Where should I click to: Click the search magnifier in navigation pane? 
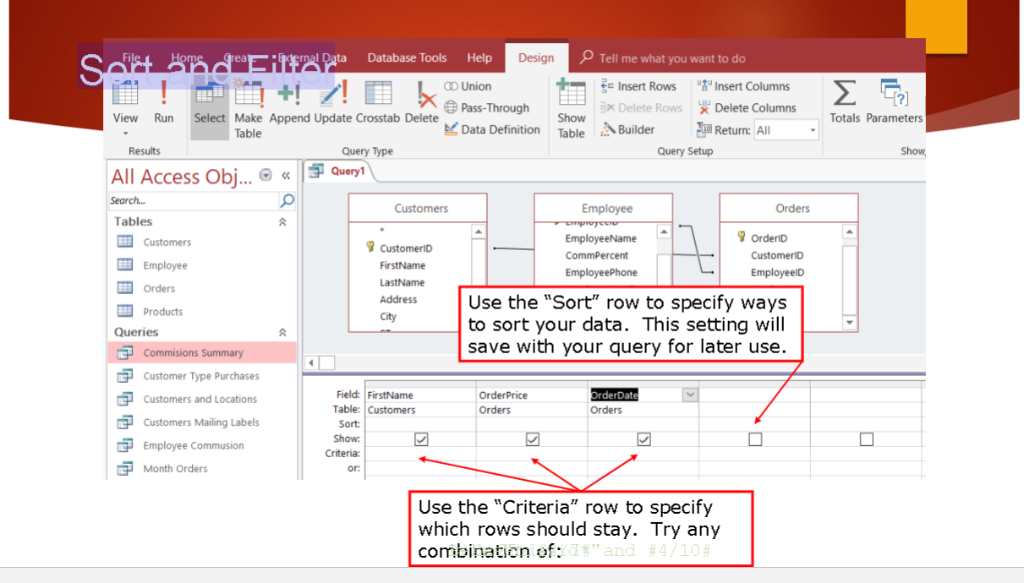(x=287, y=200)
